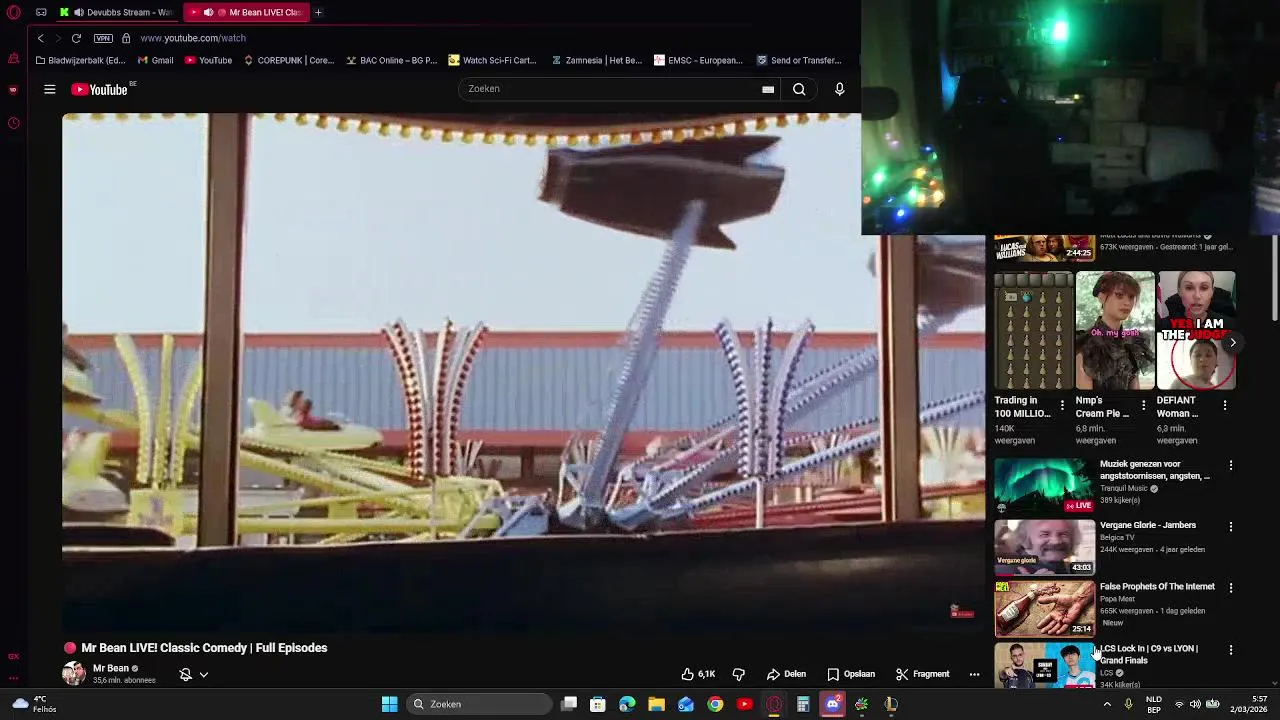Go to the YouTube home logo
Screen dimensions: 1280x720
click(101, 89)
